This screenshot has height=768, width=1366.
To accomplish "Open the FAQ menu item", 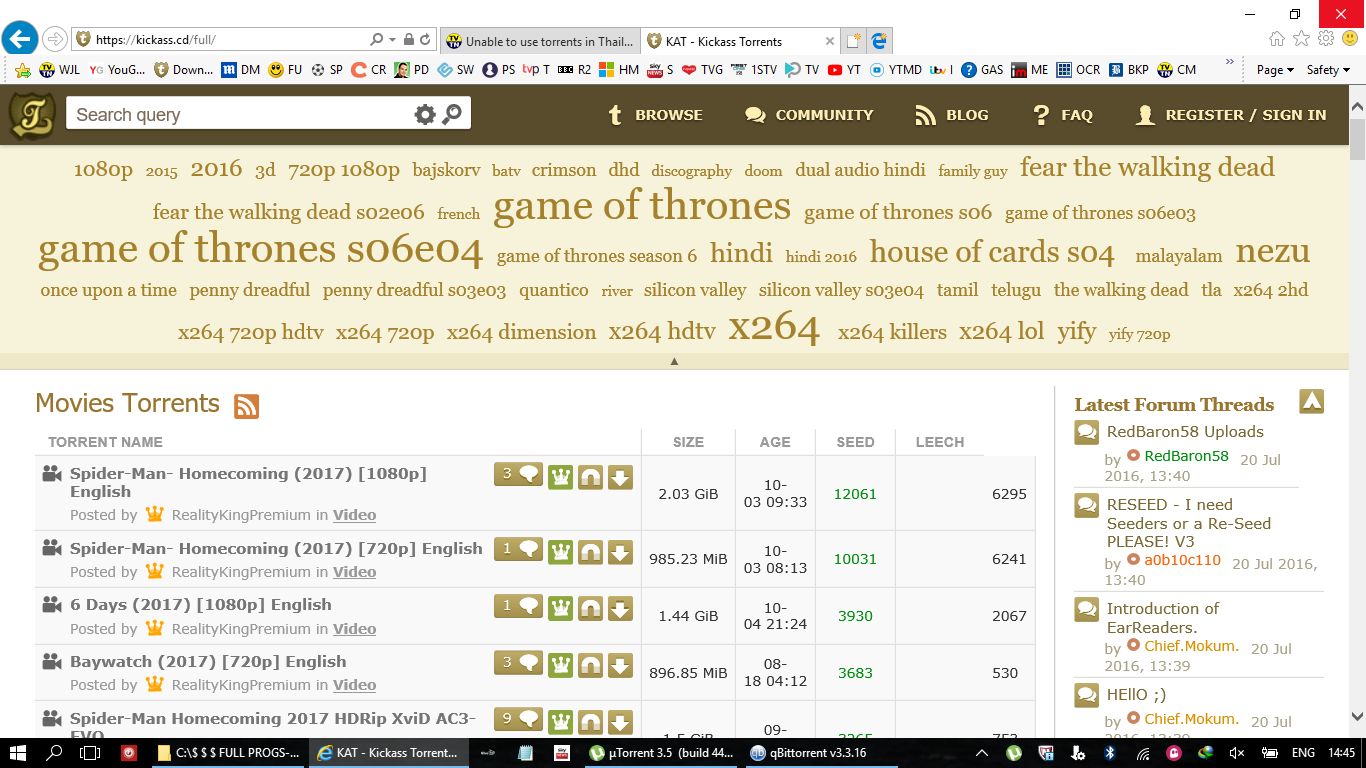I will tap(1063, 115).
